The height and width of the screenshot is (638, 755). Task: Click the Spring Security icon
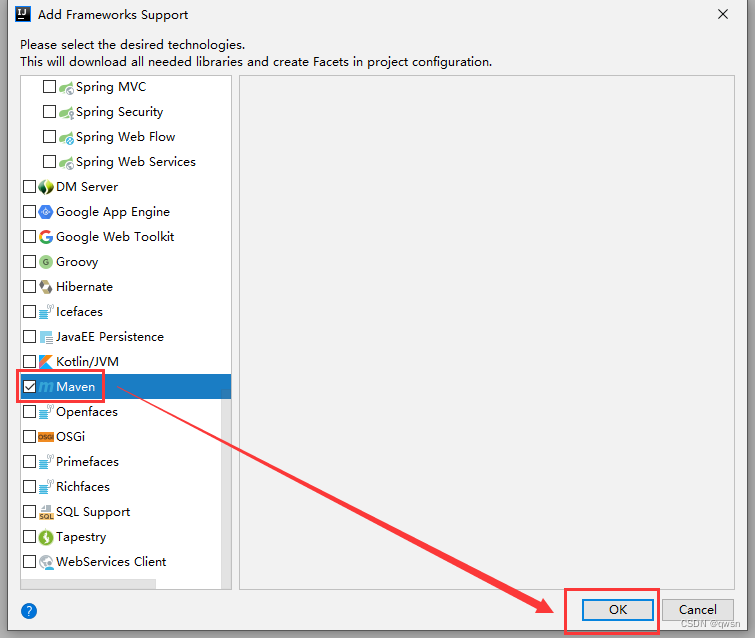pyautogui.click(x=66, y=112)
